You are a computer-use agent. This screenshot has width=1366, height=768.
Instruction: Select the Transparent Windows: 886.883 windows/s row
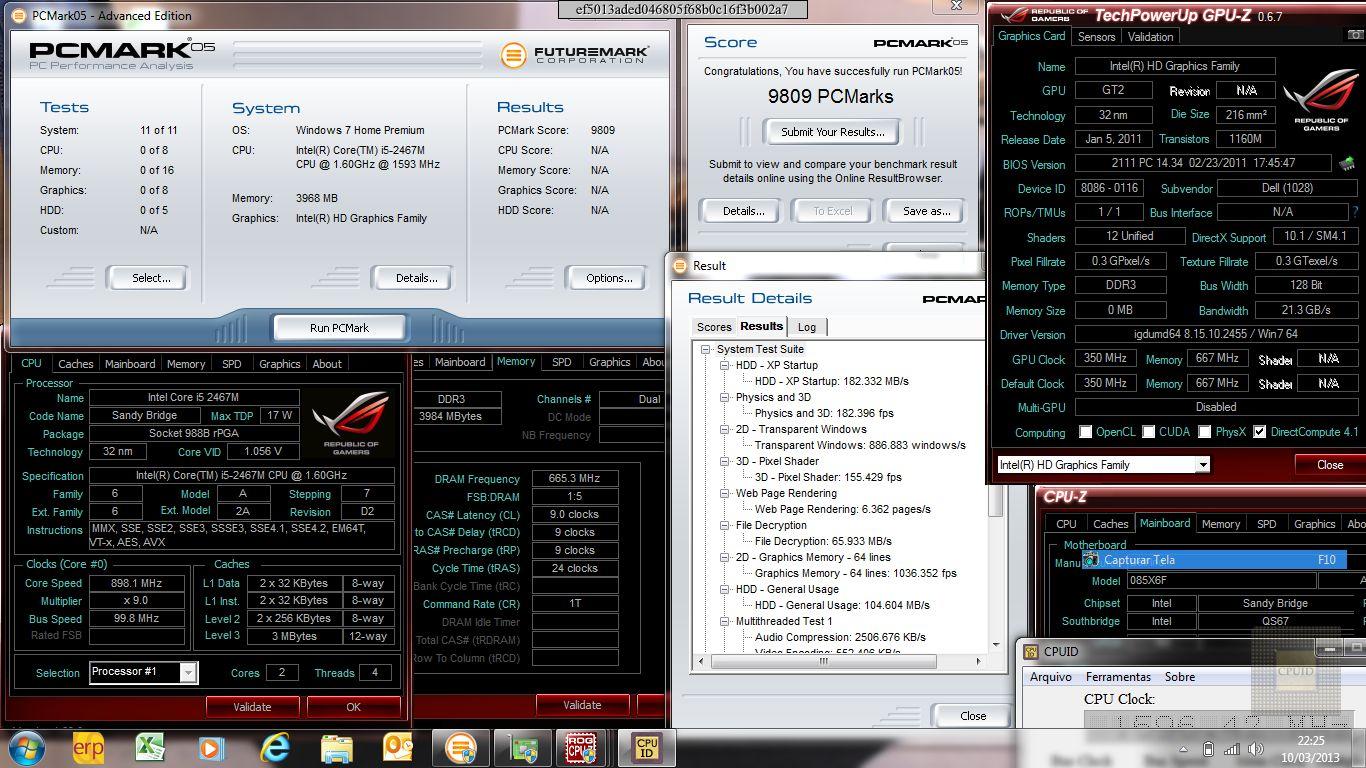860,445
